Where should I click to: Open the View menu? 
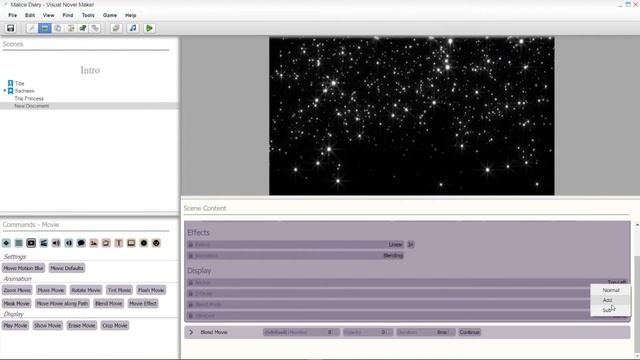coord(49,15)
